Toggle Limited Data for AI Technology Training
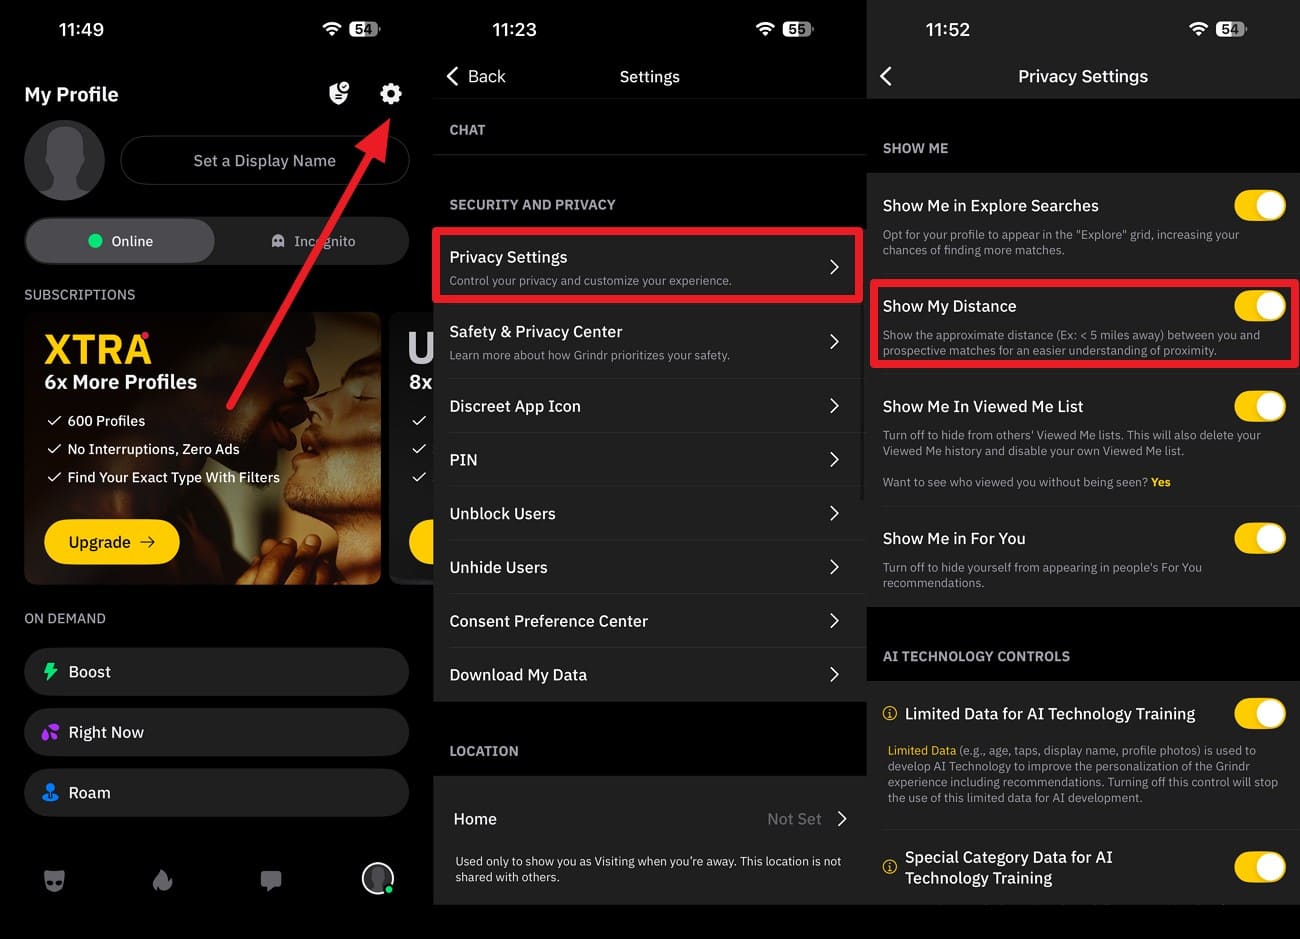1300x939 pixels. (1260, 714)
